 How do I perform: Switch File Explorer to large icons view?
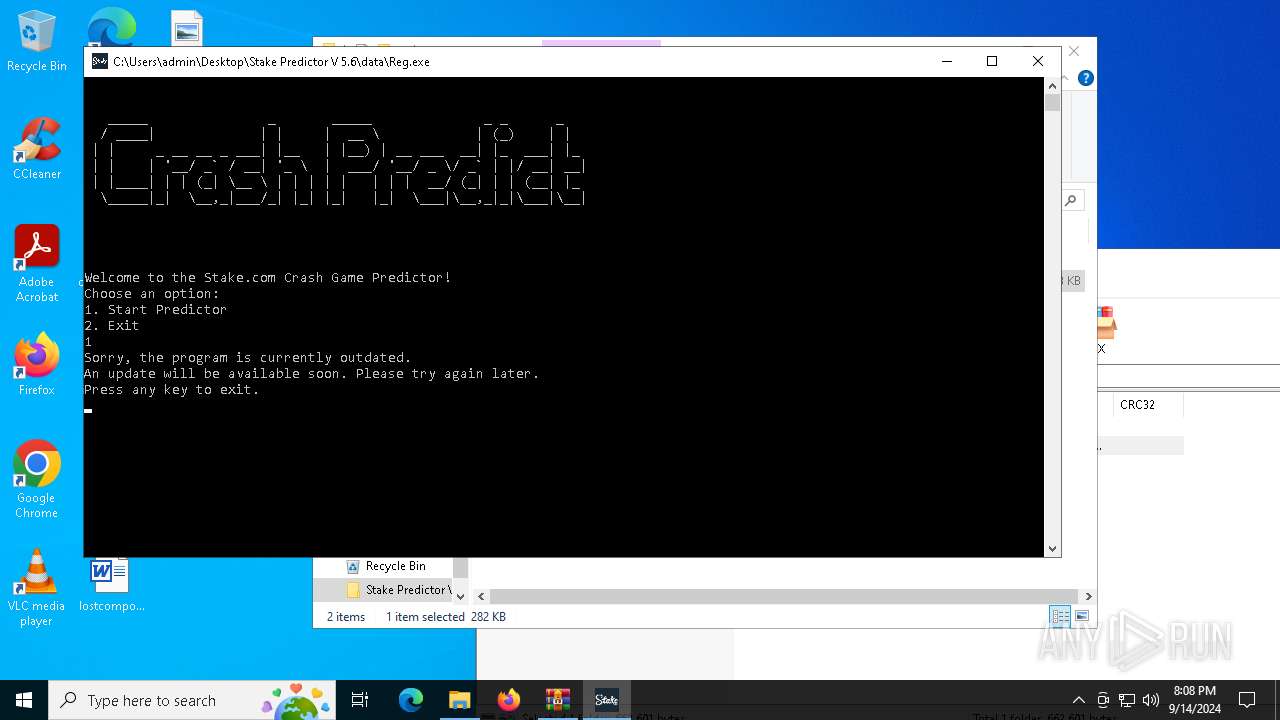1082,617
